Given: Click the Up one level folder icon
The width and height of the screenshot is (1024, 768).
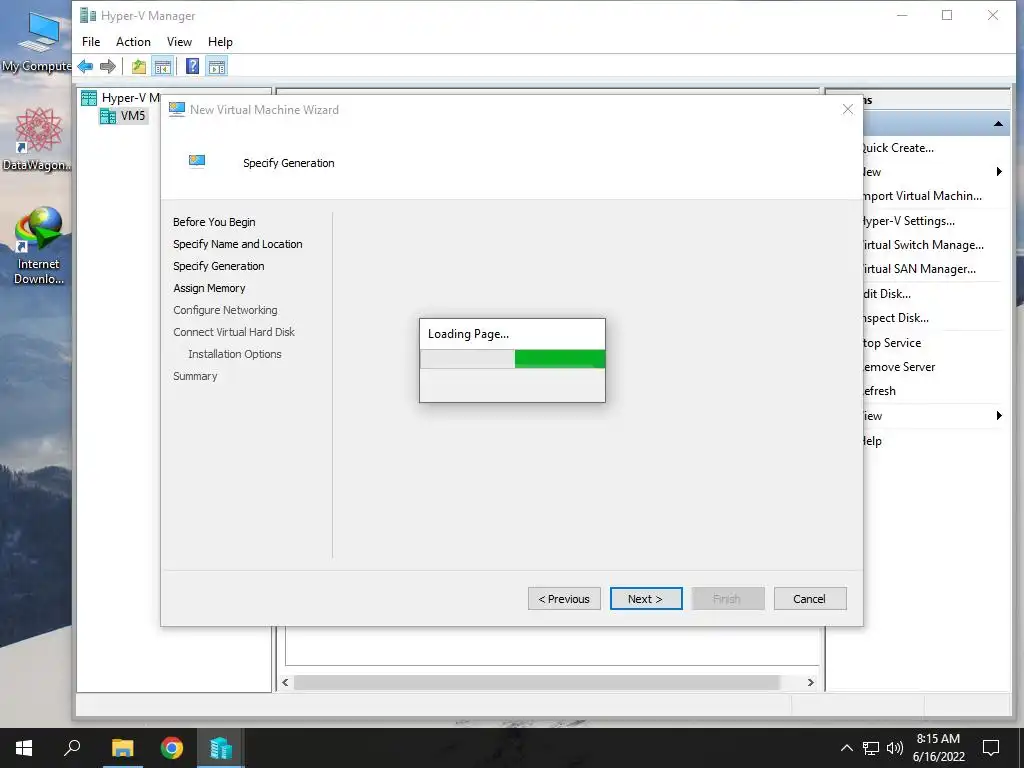Looking at the screenshot, I should pos(138,66).
